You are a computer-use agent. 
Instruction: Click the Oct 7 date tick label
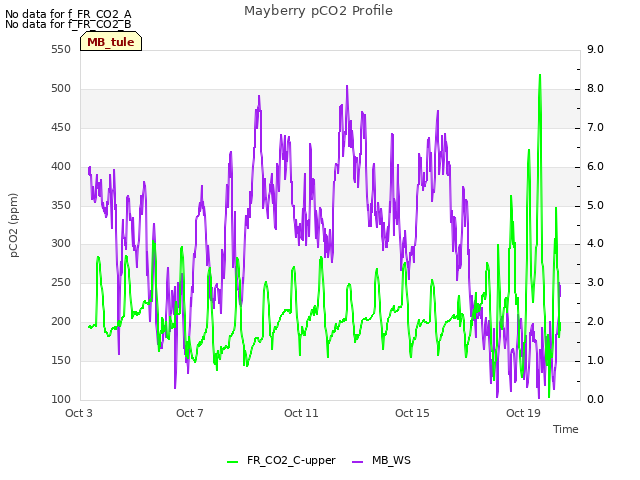(x=190, y=413)
